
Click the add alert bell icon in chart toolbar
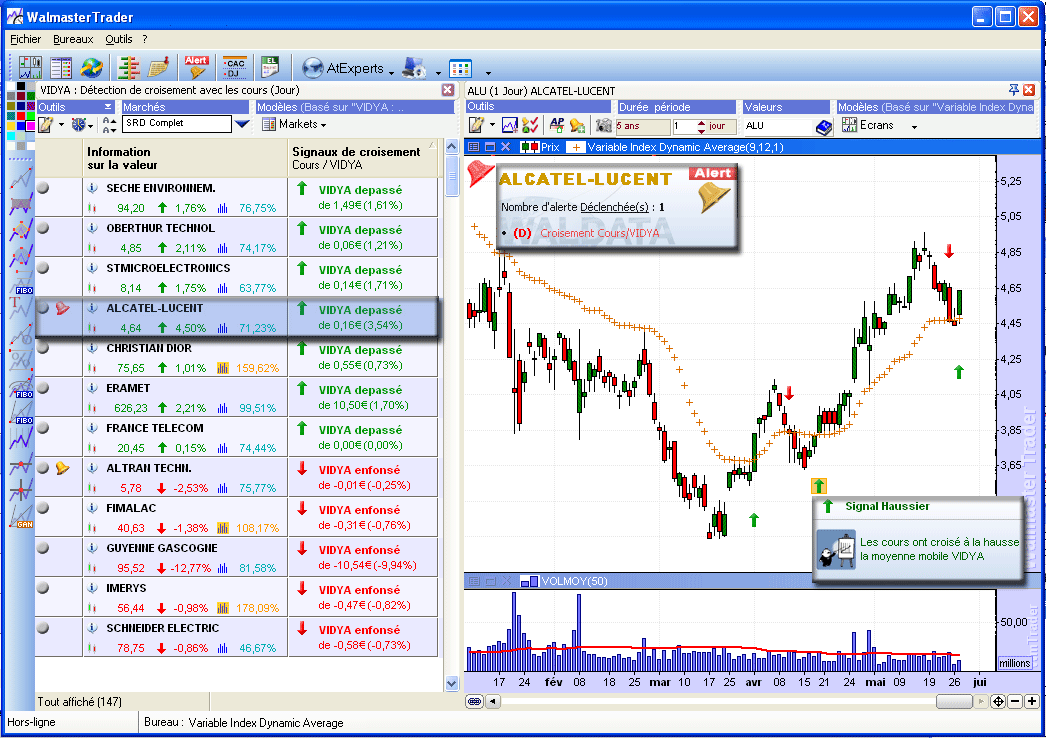578,125
